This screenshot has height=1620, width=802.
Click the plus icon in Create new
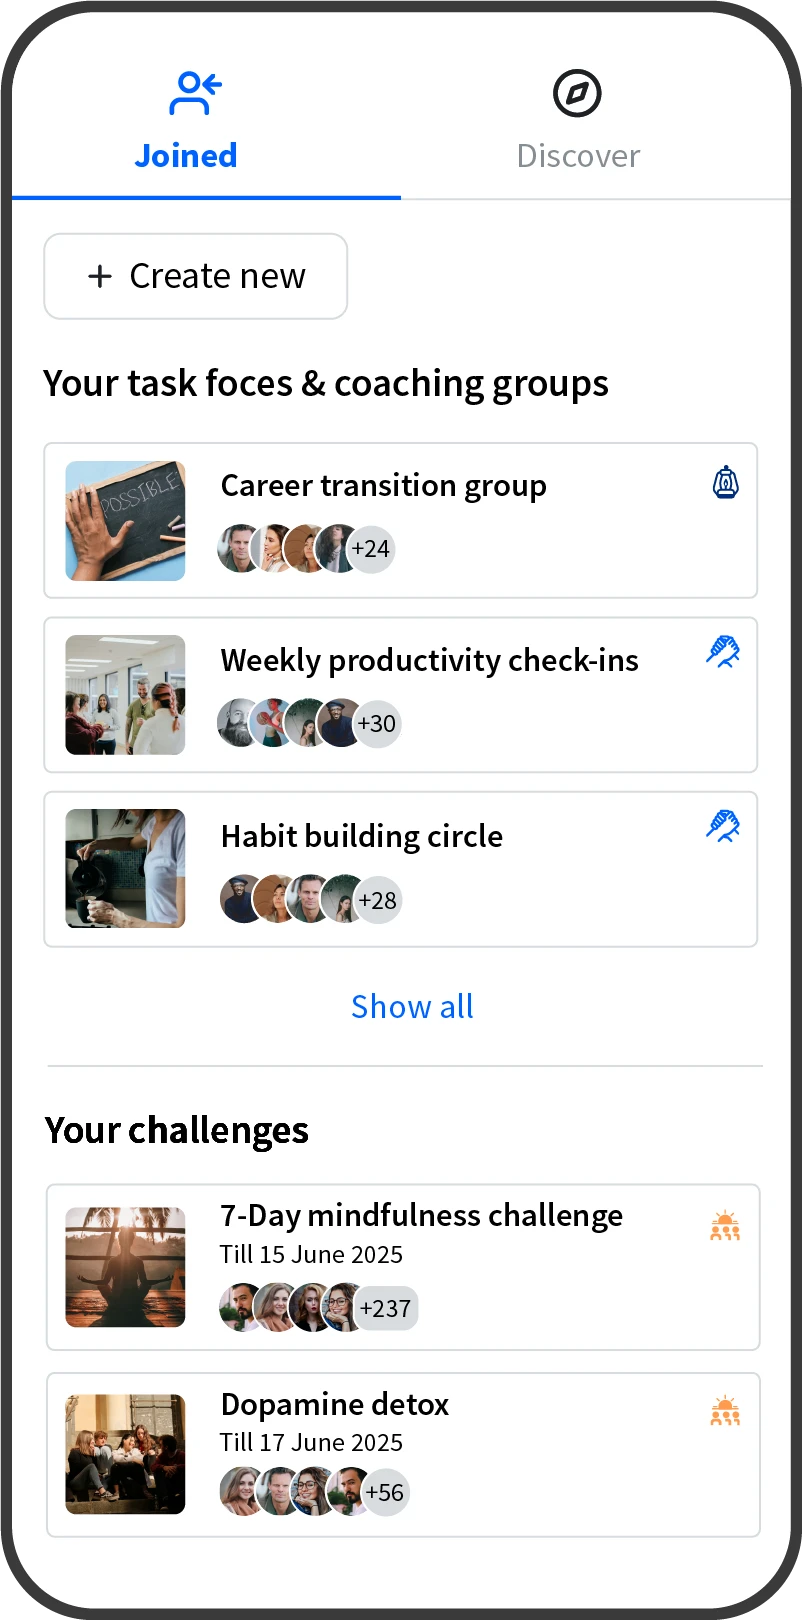[x=100, y=276]
